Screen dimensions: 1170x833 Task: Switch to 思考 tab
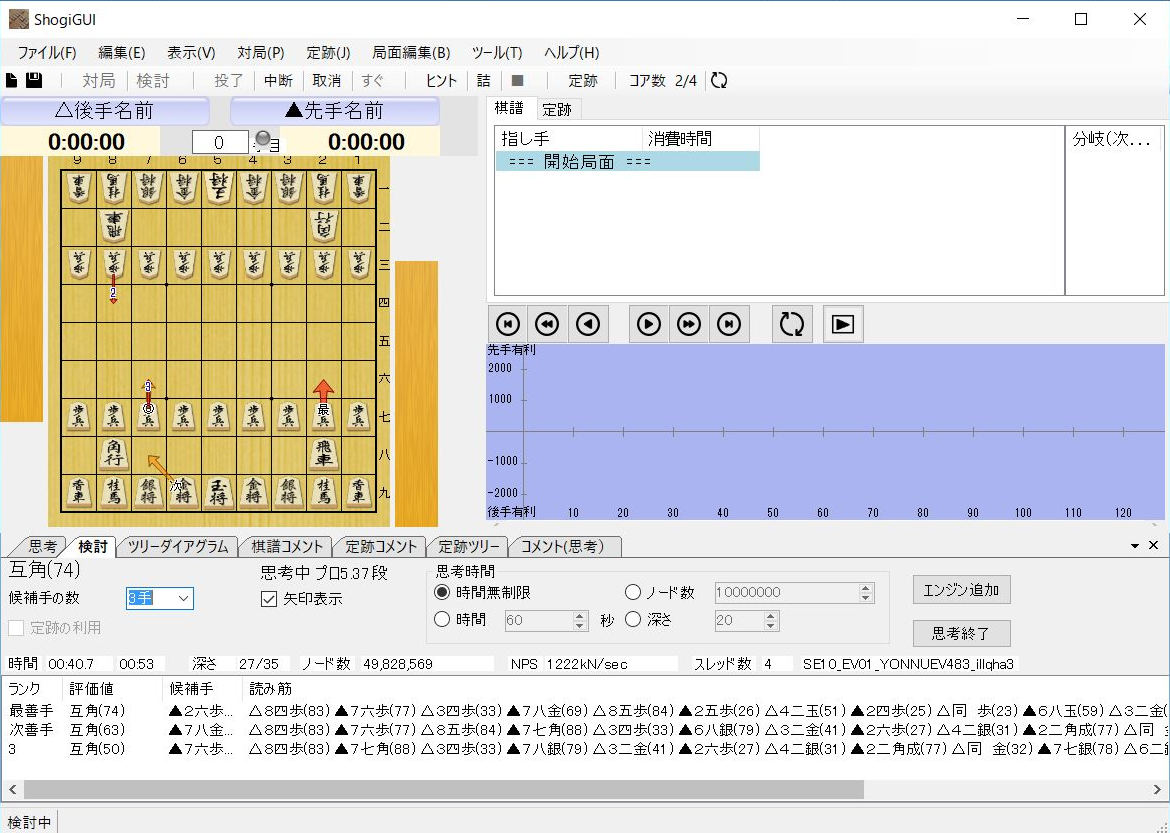pos(43,547)
